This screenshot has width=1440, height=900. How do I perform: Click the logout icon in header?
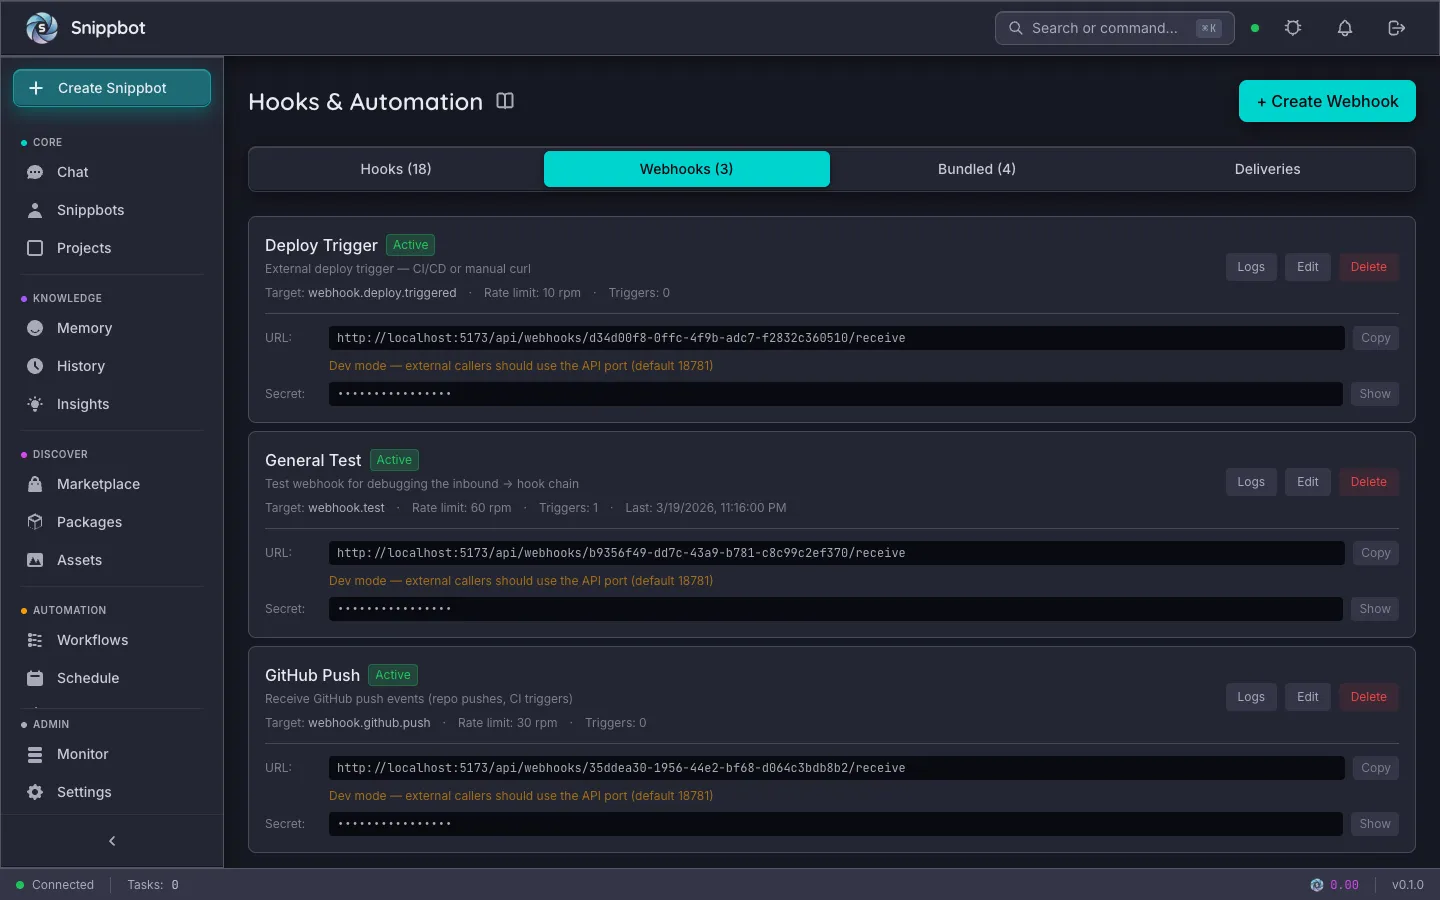click(1397, 28)
